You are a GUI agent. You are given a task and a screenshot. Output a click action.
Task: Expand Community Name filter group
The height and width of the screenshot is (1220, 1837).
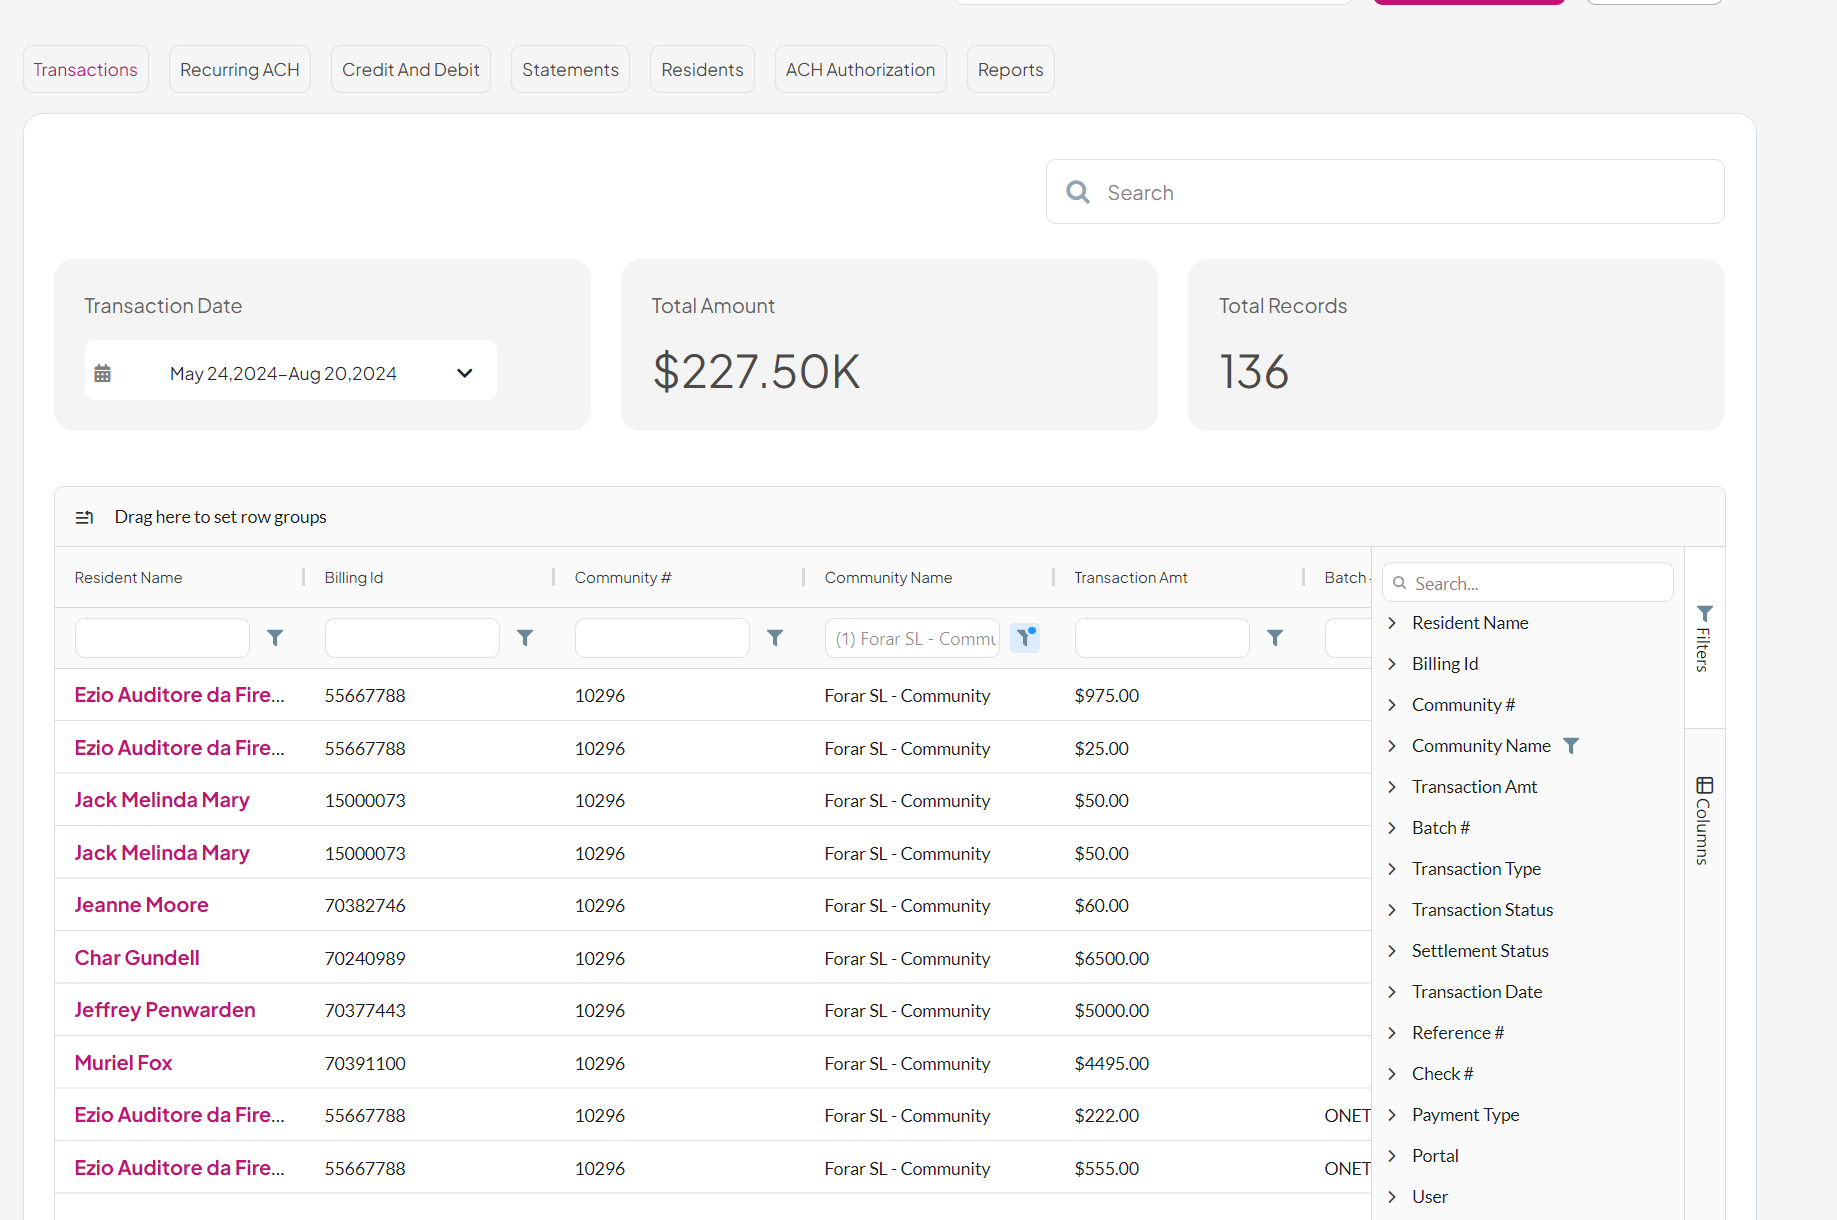1392,746
